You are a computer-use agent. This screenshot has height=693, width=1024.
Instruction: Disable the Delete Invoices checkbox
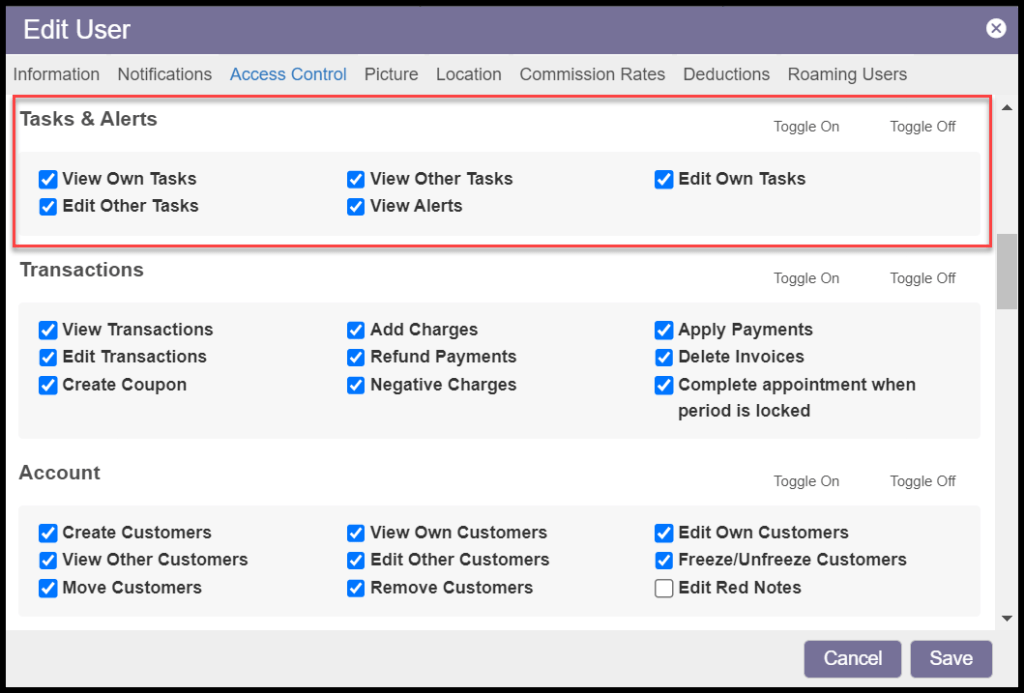pyautogui.click(x=664, y=357)
